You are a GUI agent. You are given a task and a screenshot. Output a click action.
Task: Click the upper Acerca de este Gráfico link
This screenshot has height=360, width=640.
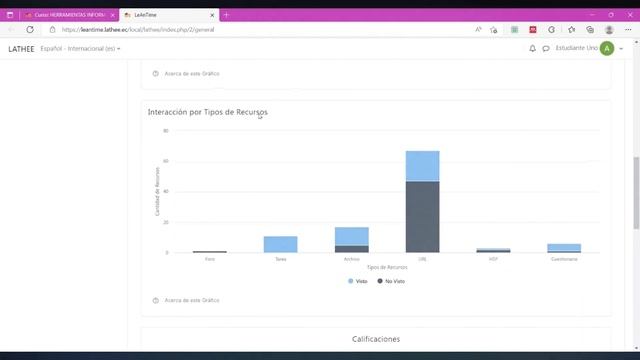point(192,74)
